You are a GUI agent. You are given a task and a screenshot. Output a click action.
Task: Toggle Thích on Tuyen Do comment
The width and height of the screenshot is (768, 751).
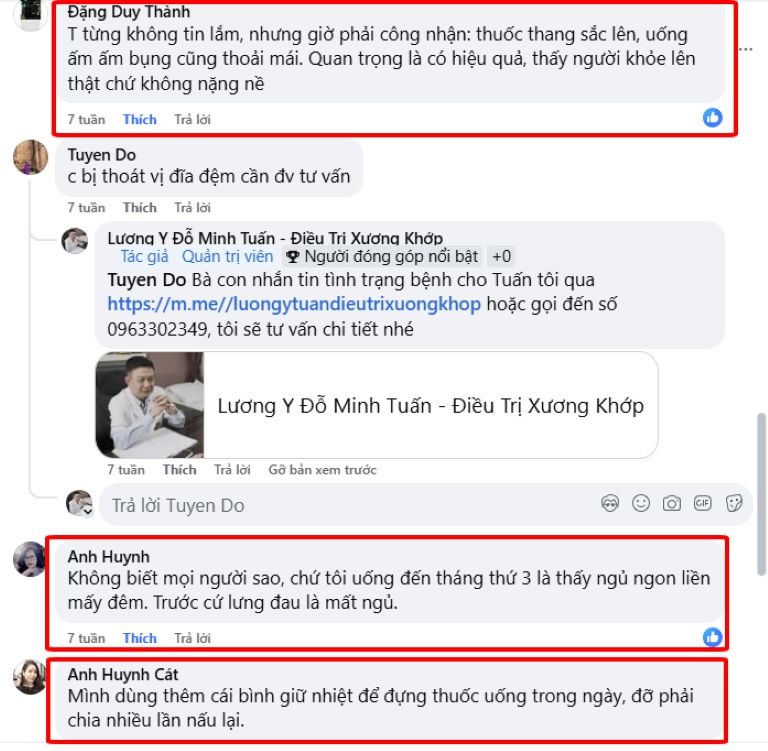140,208
